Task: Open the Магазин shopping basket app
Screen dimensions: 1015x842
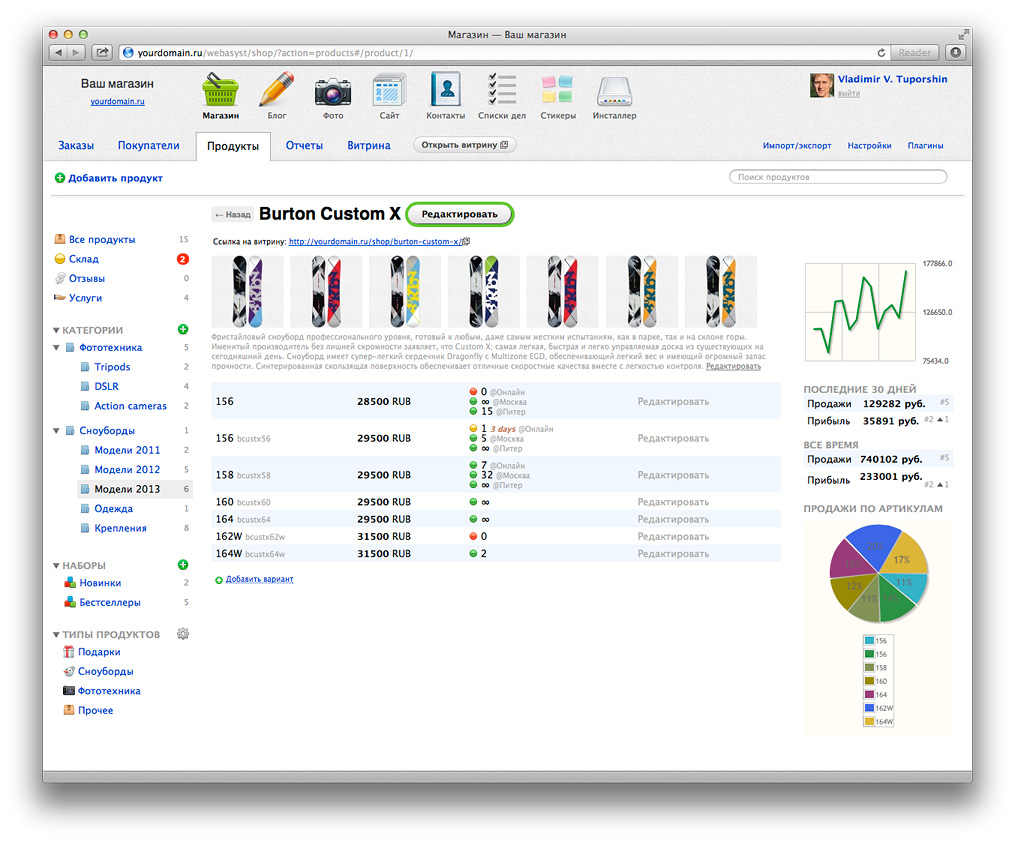Action: point(220,96)
